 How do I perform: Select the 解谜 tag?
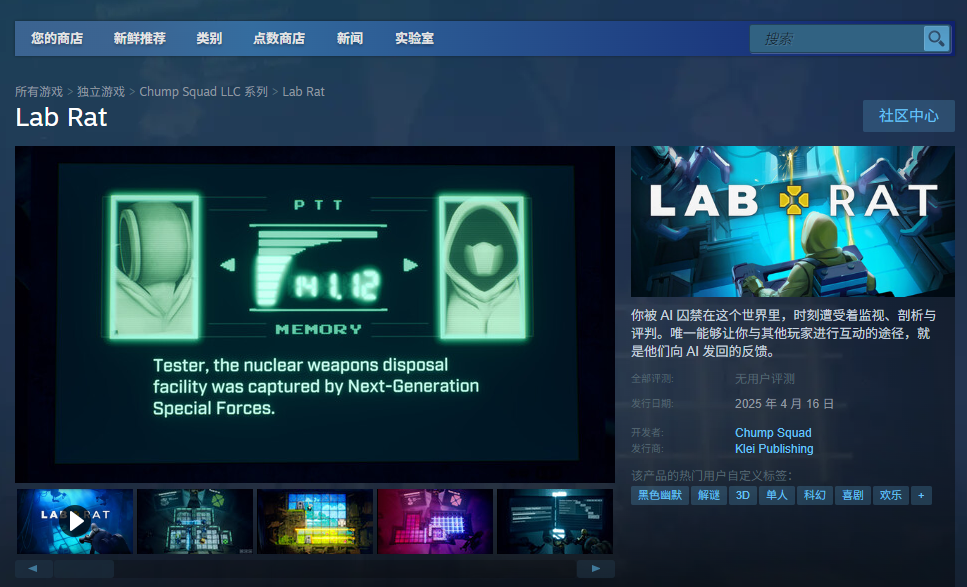[708, 495]
